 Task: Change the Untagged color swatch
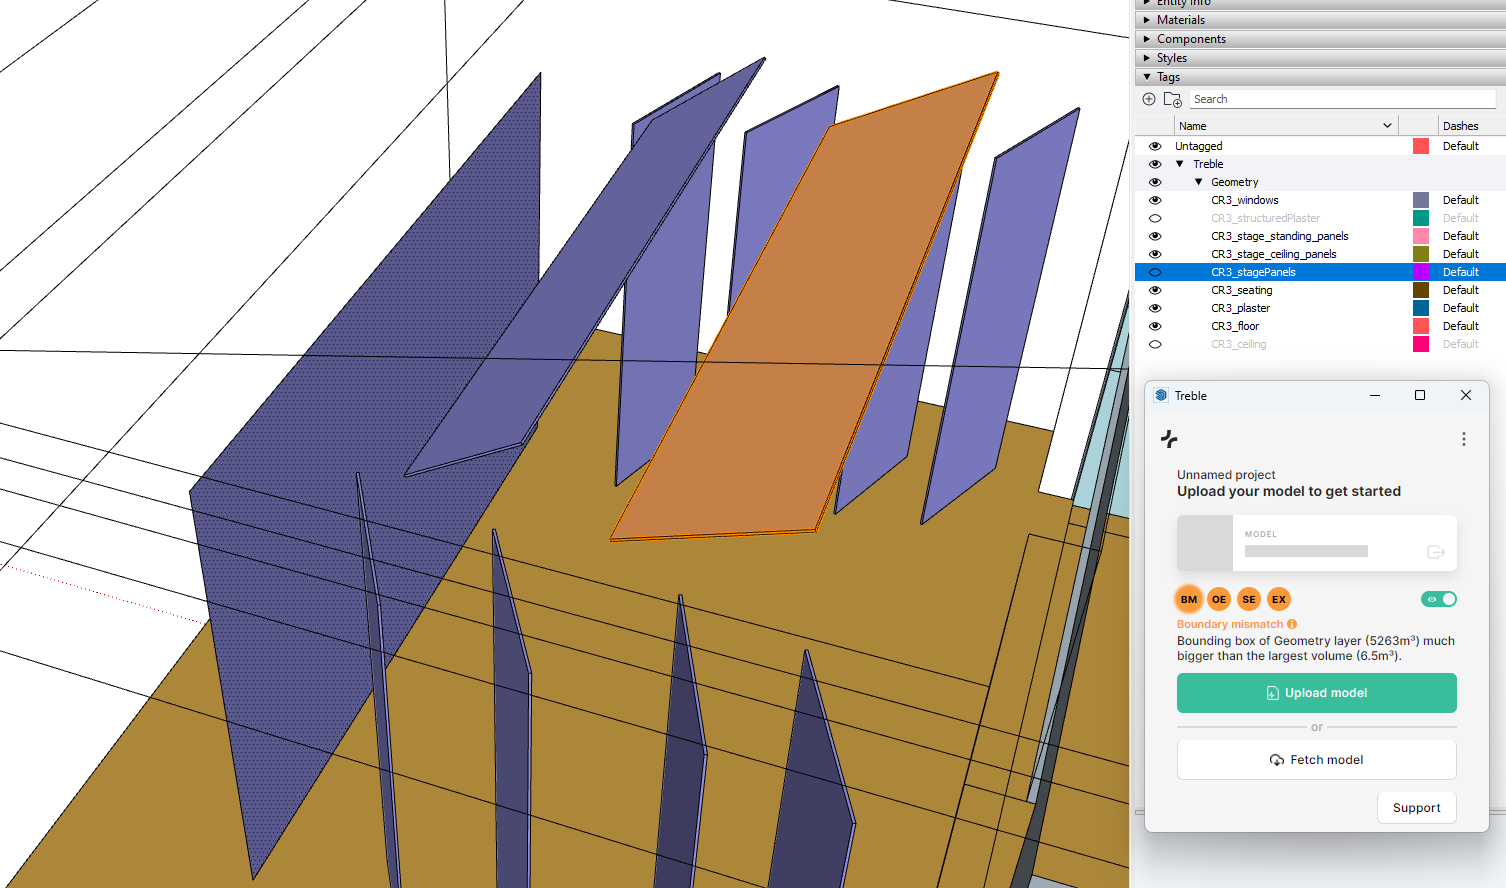pyautogui.click(x=1420, y=146)
